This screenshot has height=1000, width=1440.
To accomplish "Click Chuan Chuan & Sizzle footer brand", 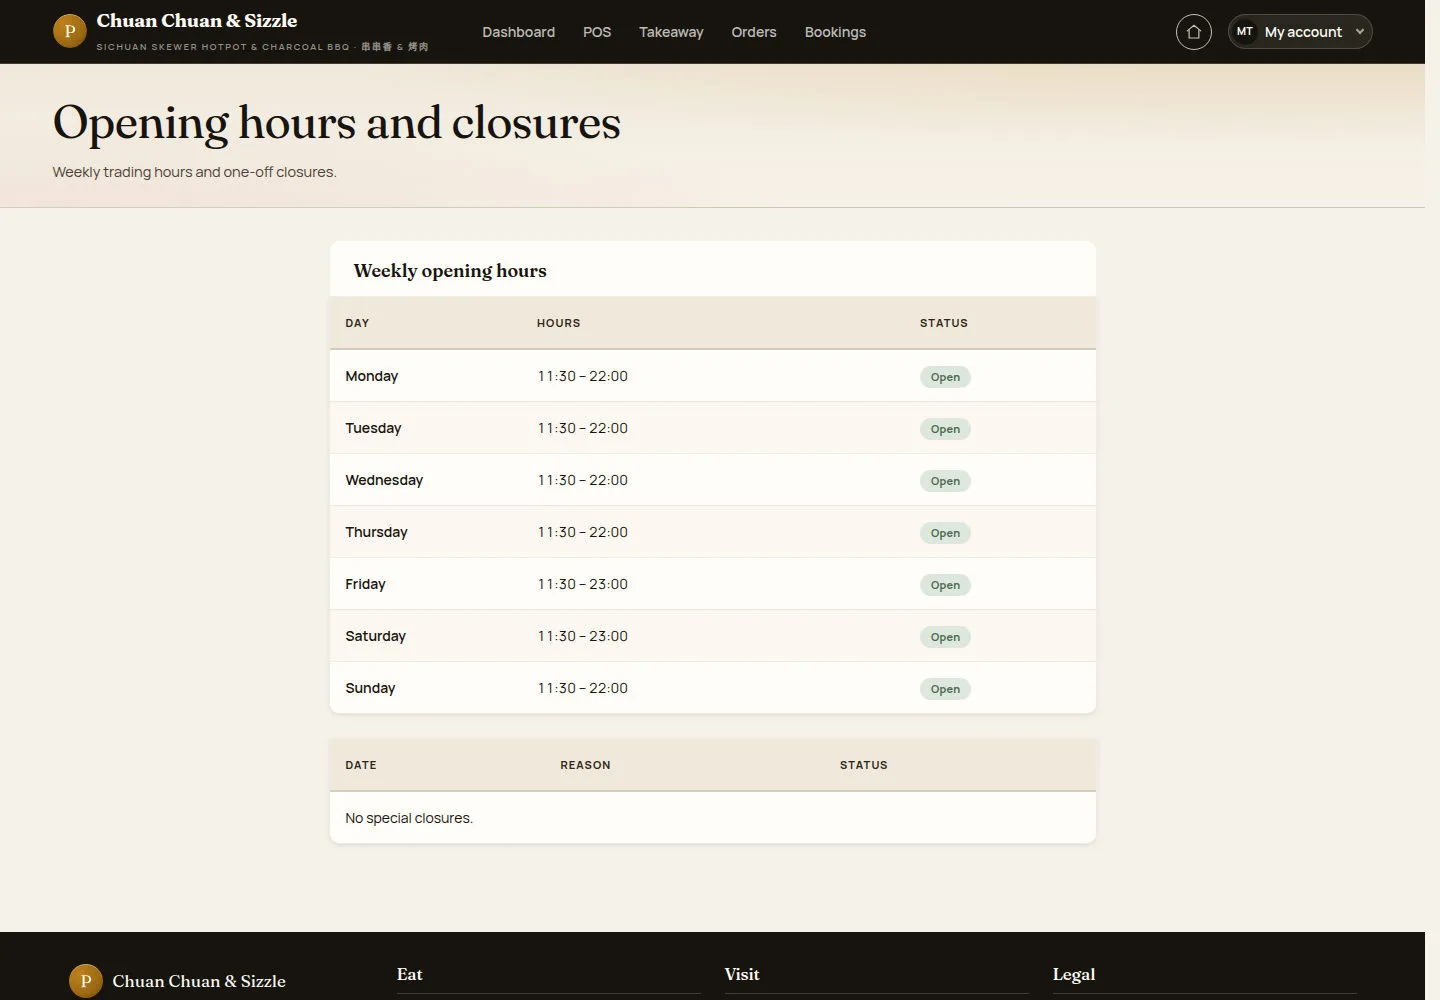I will coord(199,981).
